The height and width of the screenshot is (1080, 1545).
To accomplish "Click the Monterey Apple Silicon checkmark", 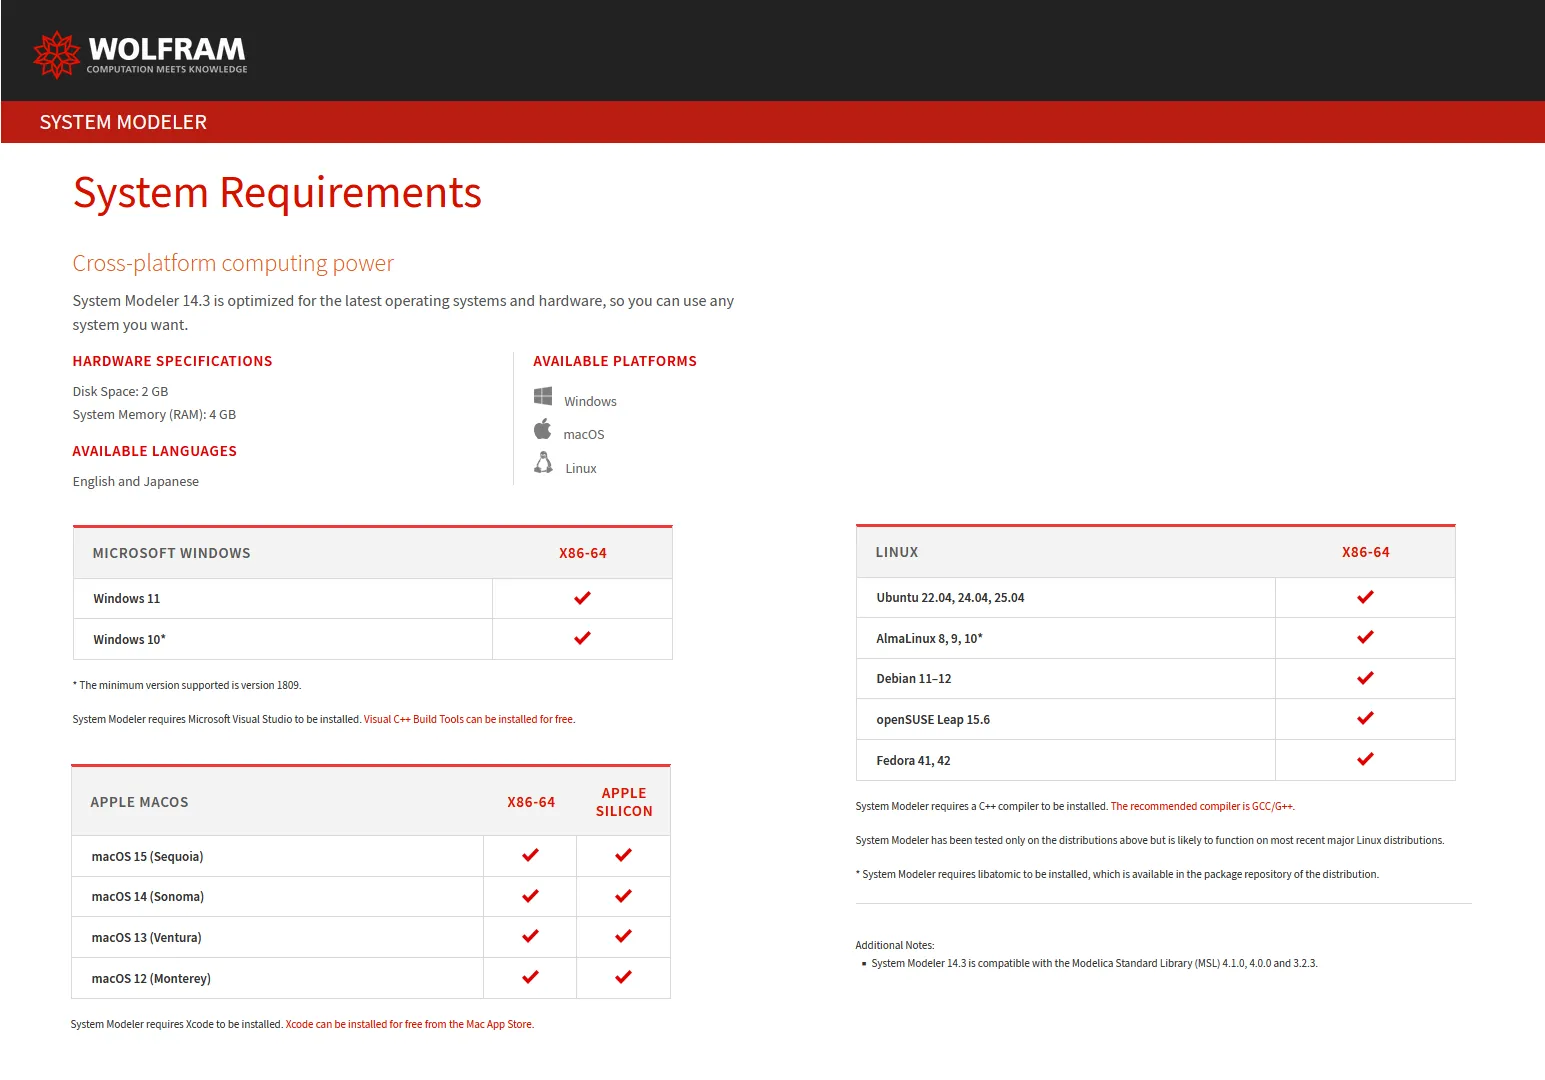I will pos(623,977).
